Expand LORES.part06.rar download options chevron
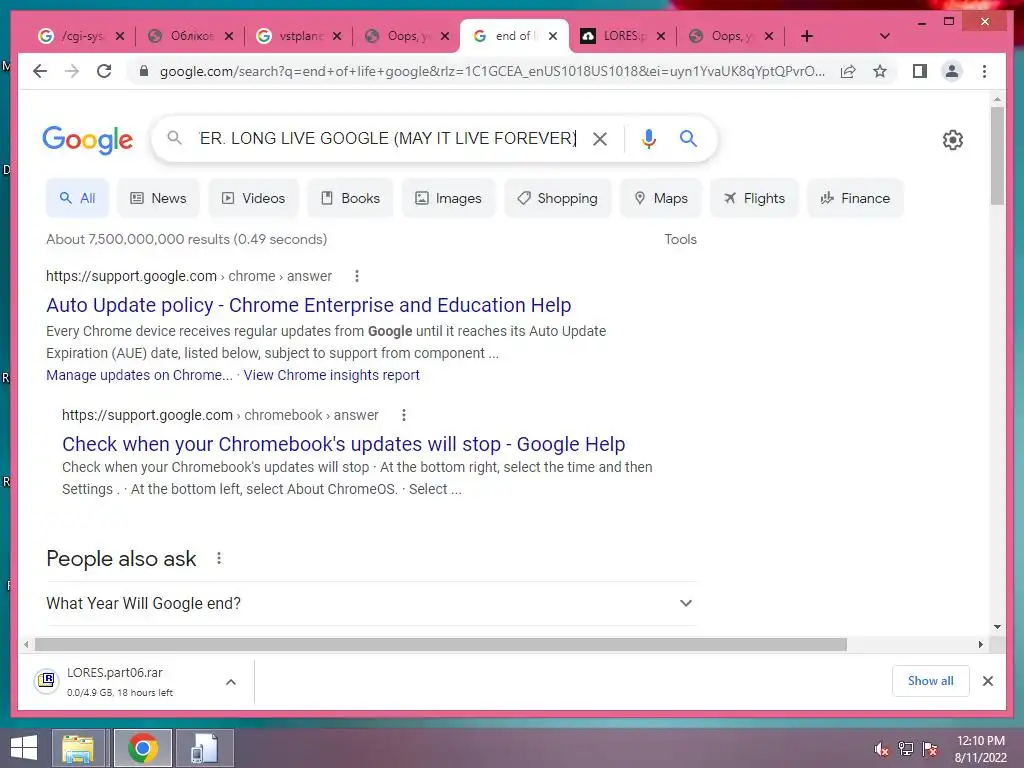1024x768 pixels. (x=231, y=682)
